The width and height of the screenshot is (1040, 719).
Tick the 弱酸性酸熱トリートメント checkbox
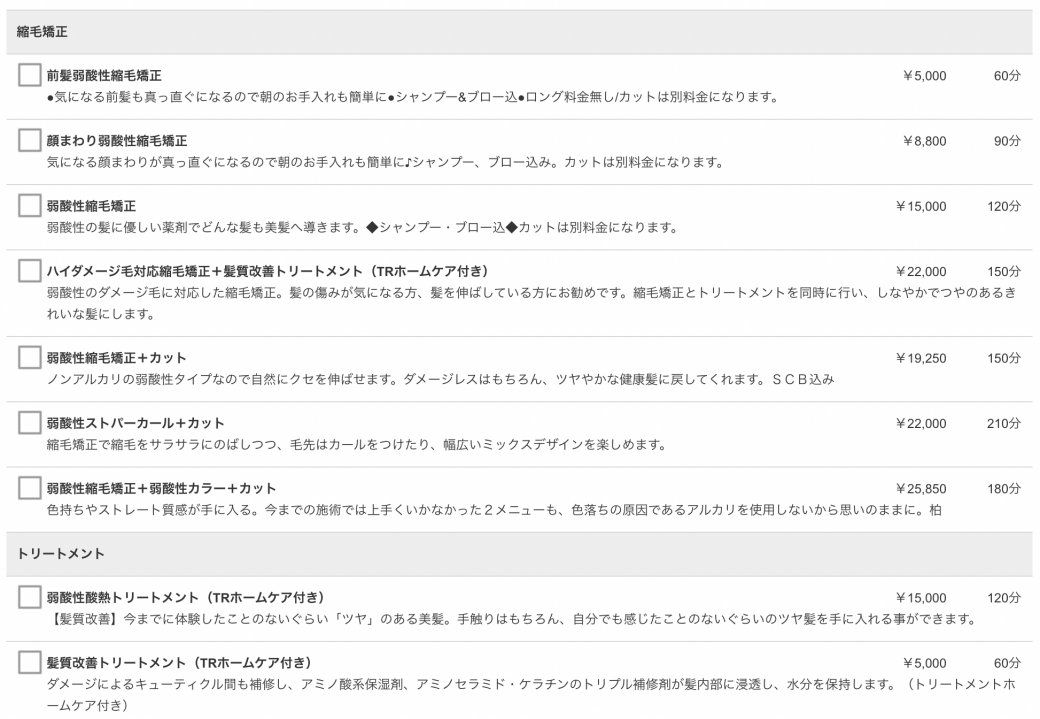coord(30,598)
